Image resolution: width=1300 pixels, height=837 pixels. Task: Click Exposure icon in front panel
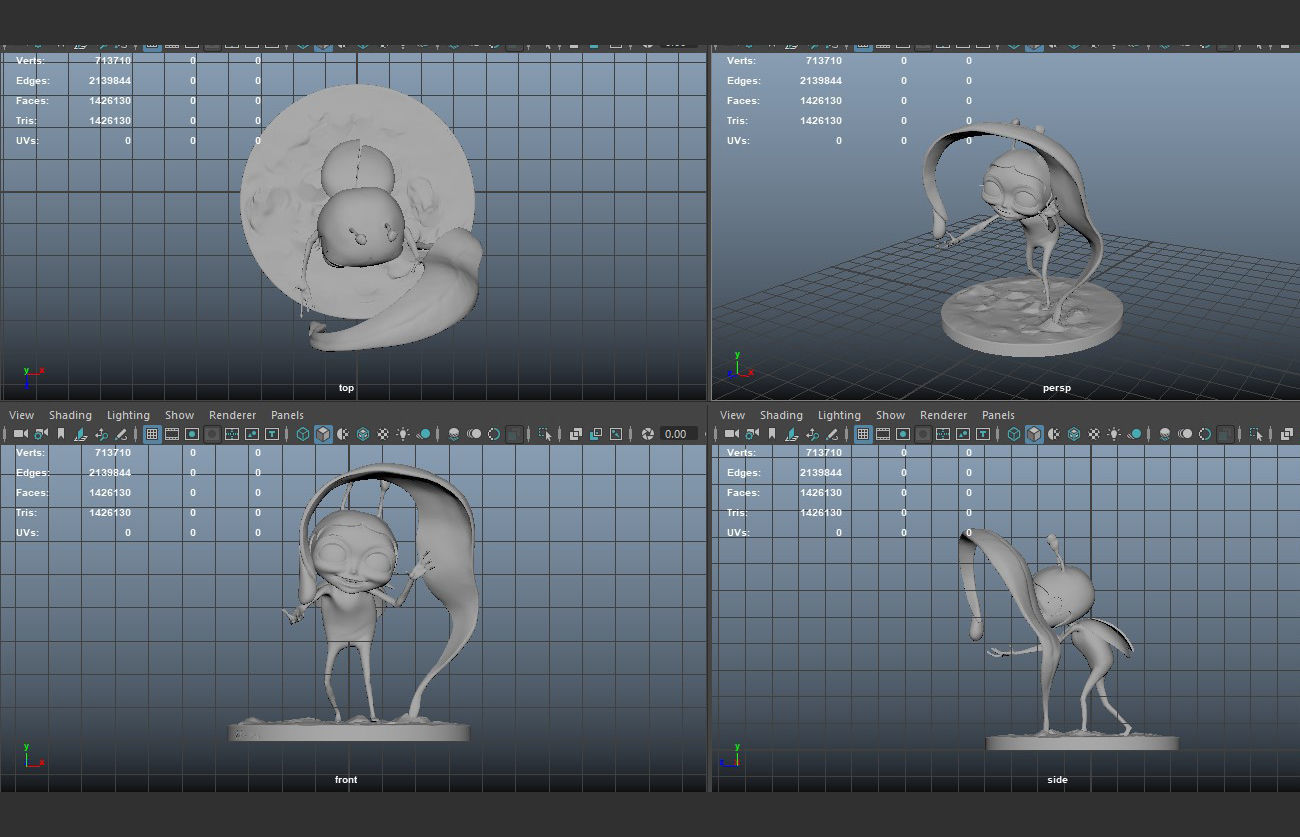pos(648,434)
